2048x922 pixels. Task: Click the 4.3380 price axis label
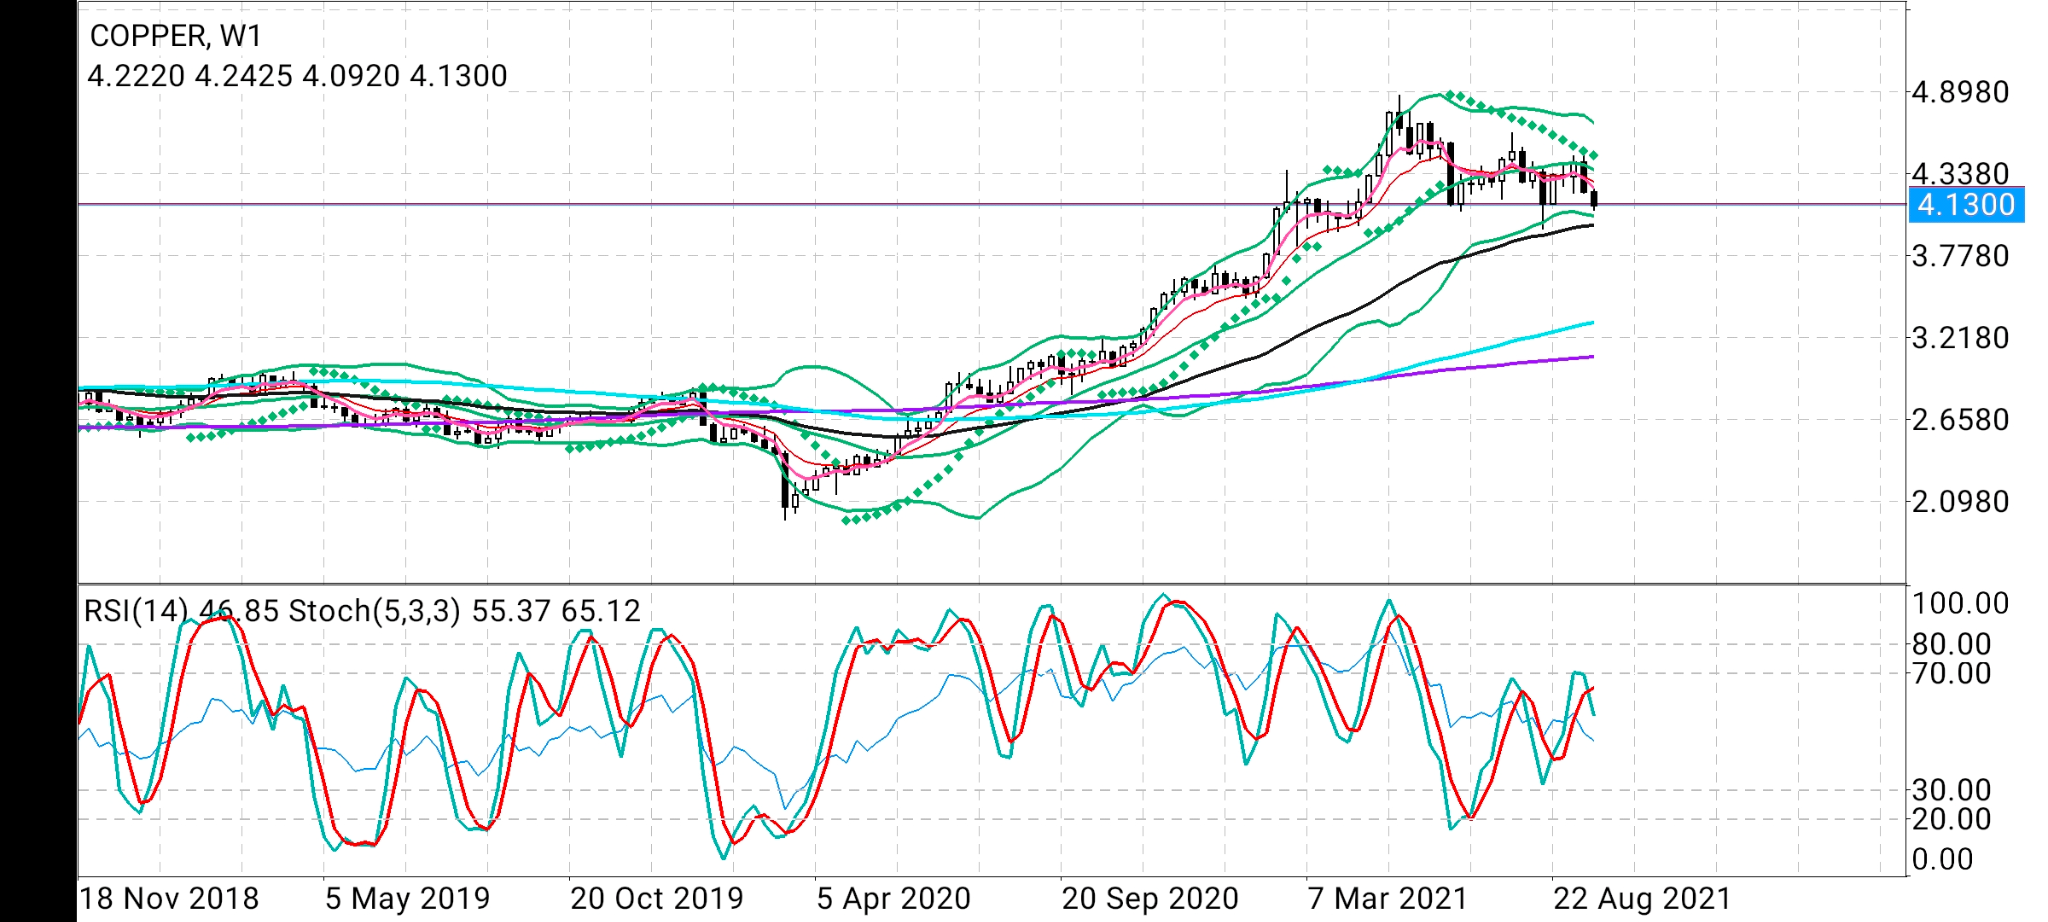pyautogui.click(x=1960, y=174)
